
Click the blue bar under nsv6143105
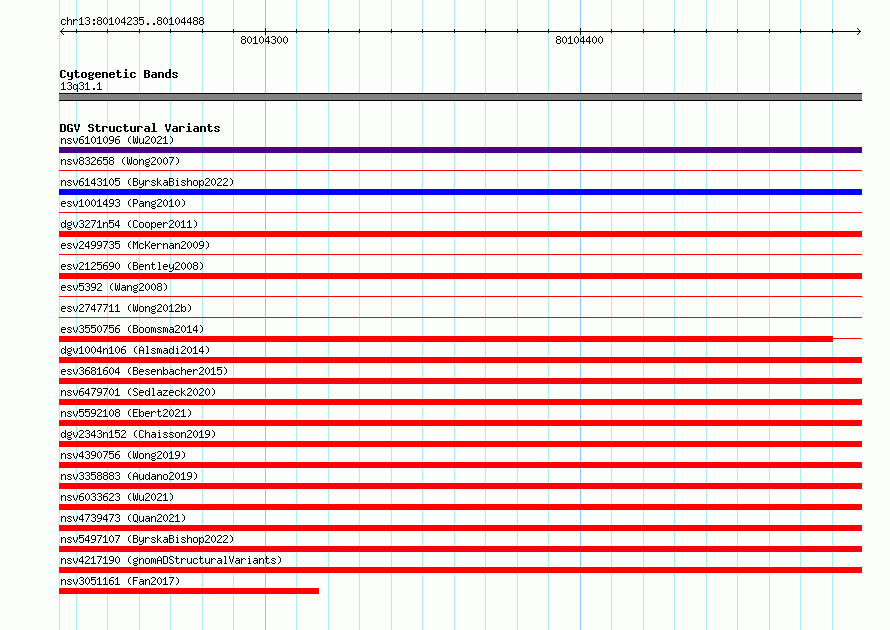pos(460,192)
